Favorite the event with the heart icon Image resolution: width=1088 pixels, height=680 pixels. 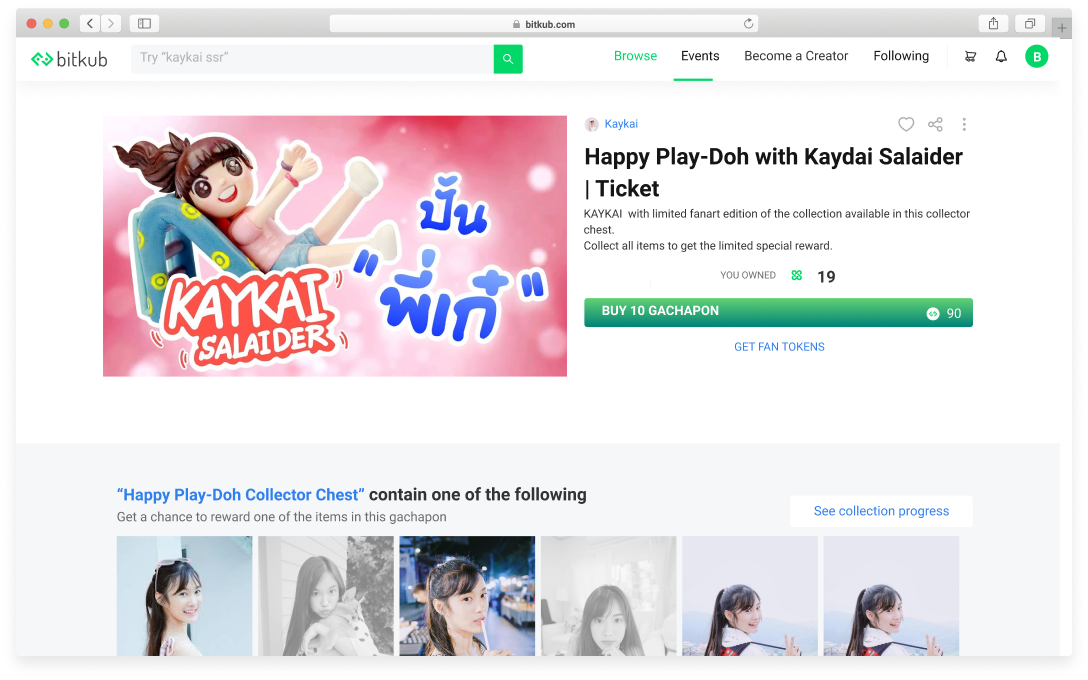[x=906, y=124]
